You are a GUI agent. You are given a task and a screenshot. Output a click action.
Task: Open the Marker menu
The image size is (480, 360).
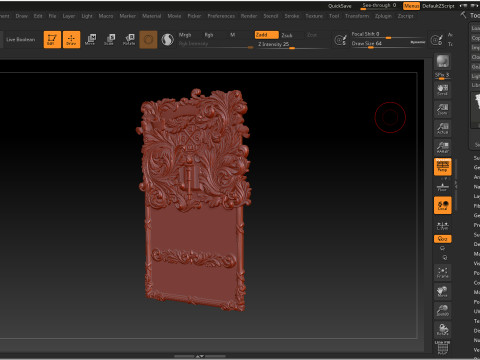127,16
